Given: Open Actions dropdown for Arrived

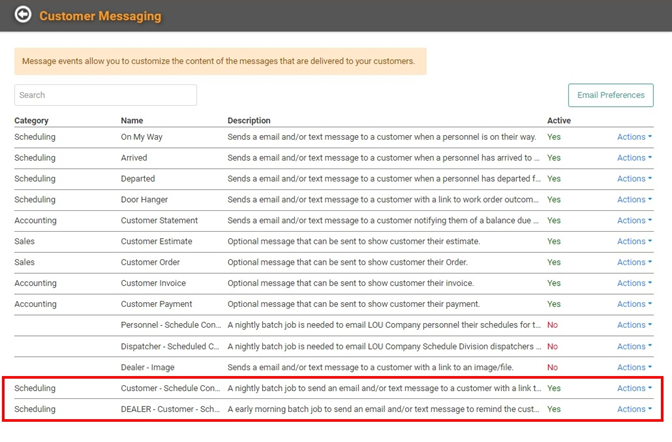Looking at the screenshot, I should pos(634,158).
